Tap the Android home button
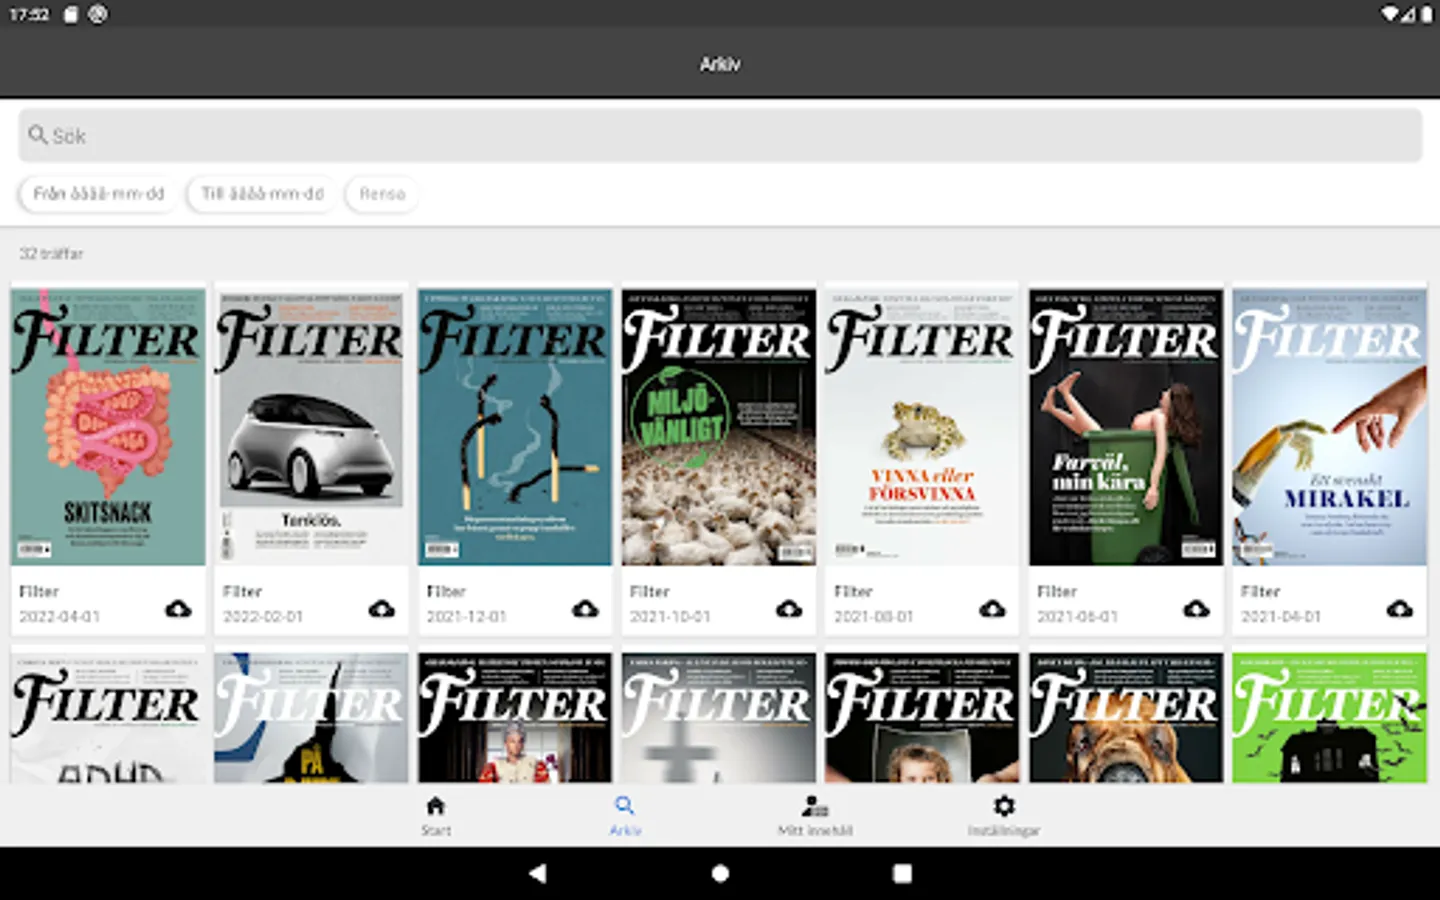The width and height of the screenshot is (1440, 900). click(x=720, y=873)
